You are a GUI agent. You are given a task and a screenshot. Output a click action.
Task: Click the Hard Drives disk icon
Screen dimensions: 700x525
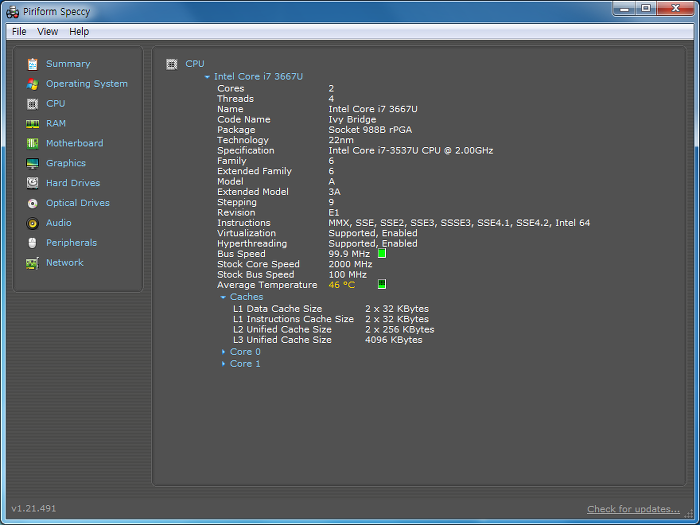coord(32,183)
